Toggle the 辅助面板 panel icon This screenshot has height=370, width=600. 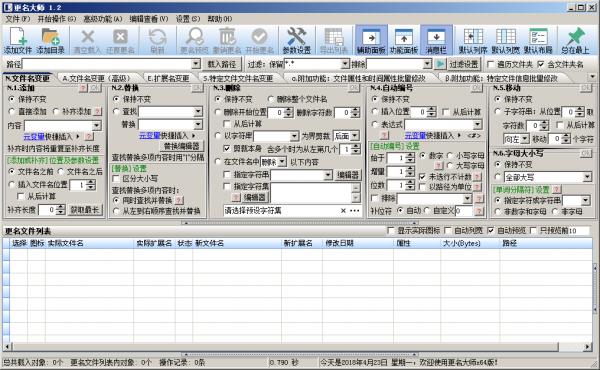[x=371, y=40]
